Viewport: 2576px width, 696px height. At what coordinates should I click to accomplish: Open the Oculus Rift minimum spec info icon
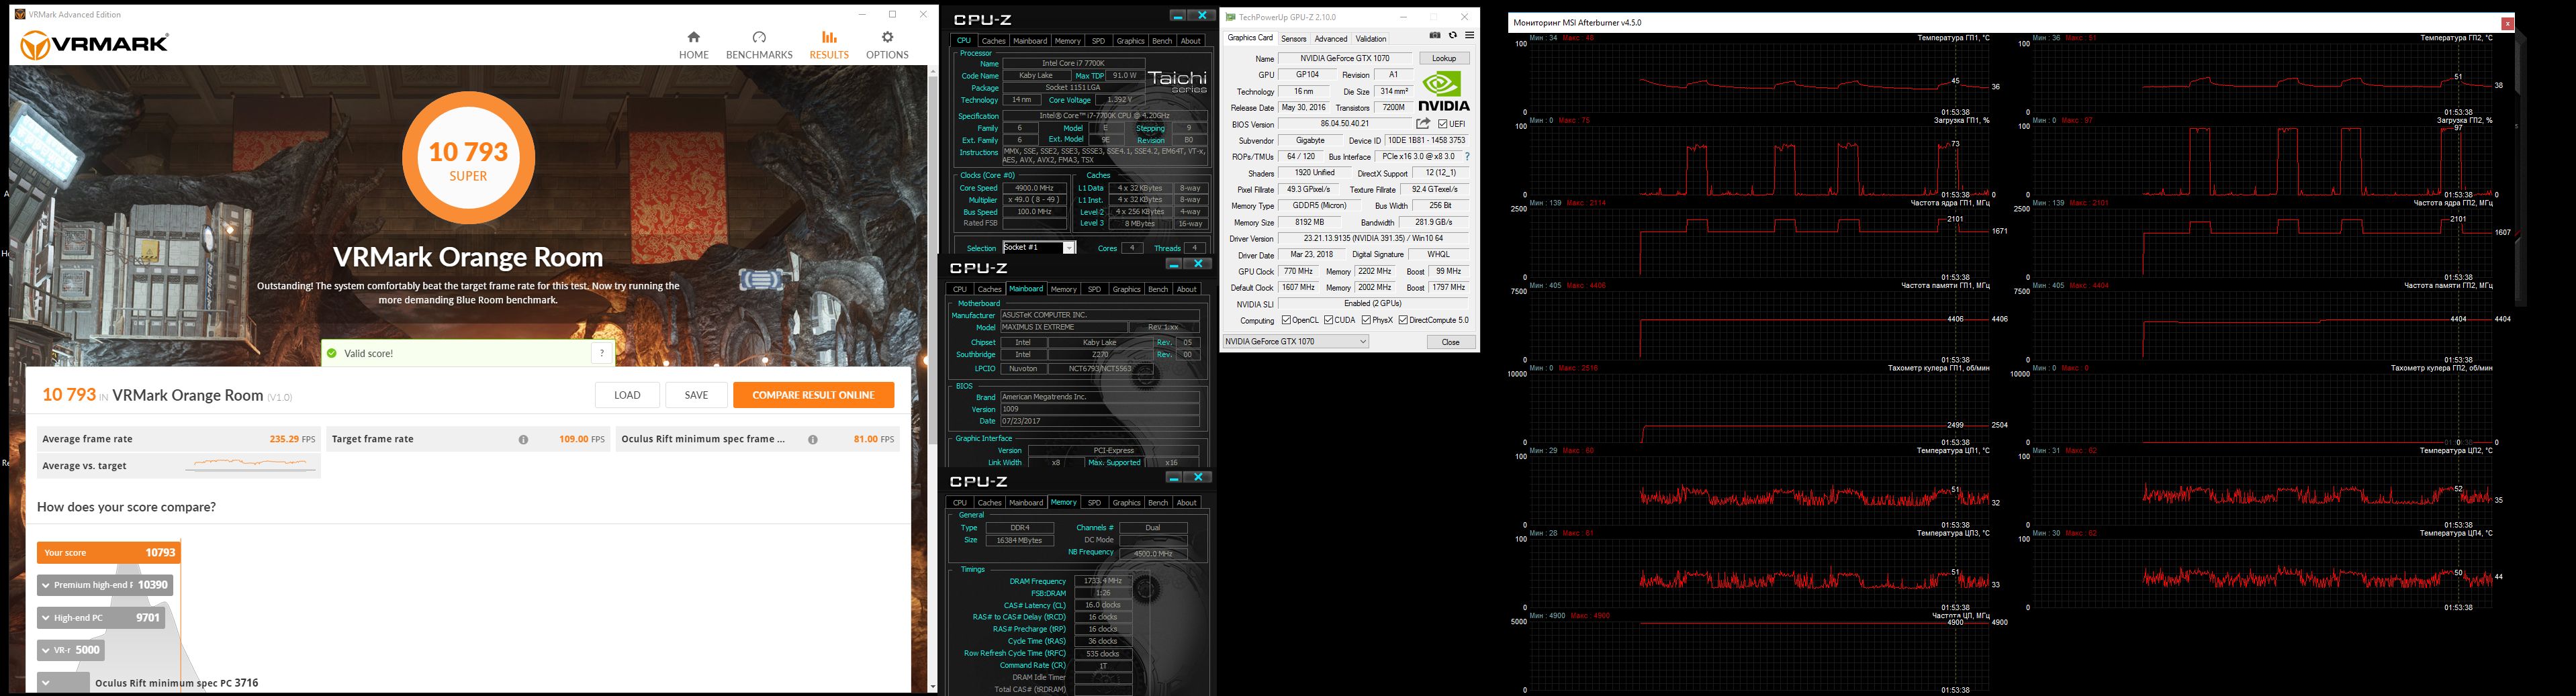coord(813,440)
